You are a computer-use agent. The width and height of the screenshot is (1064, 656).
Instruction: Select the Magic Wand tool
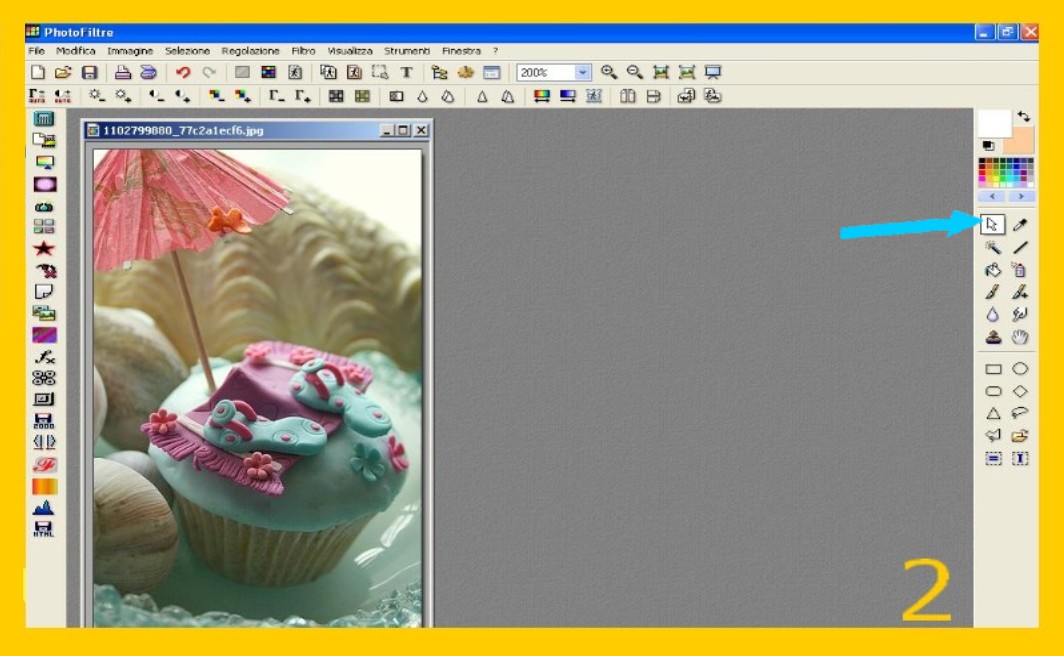coord(993,247)
